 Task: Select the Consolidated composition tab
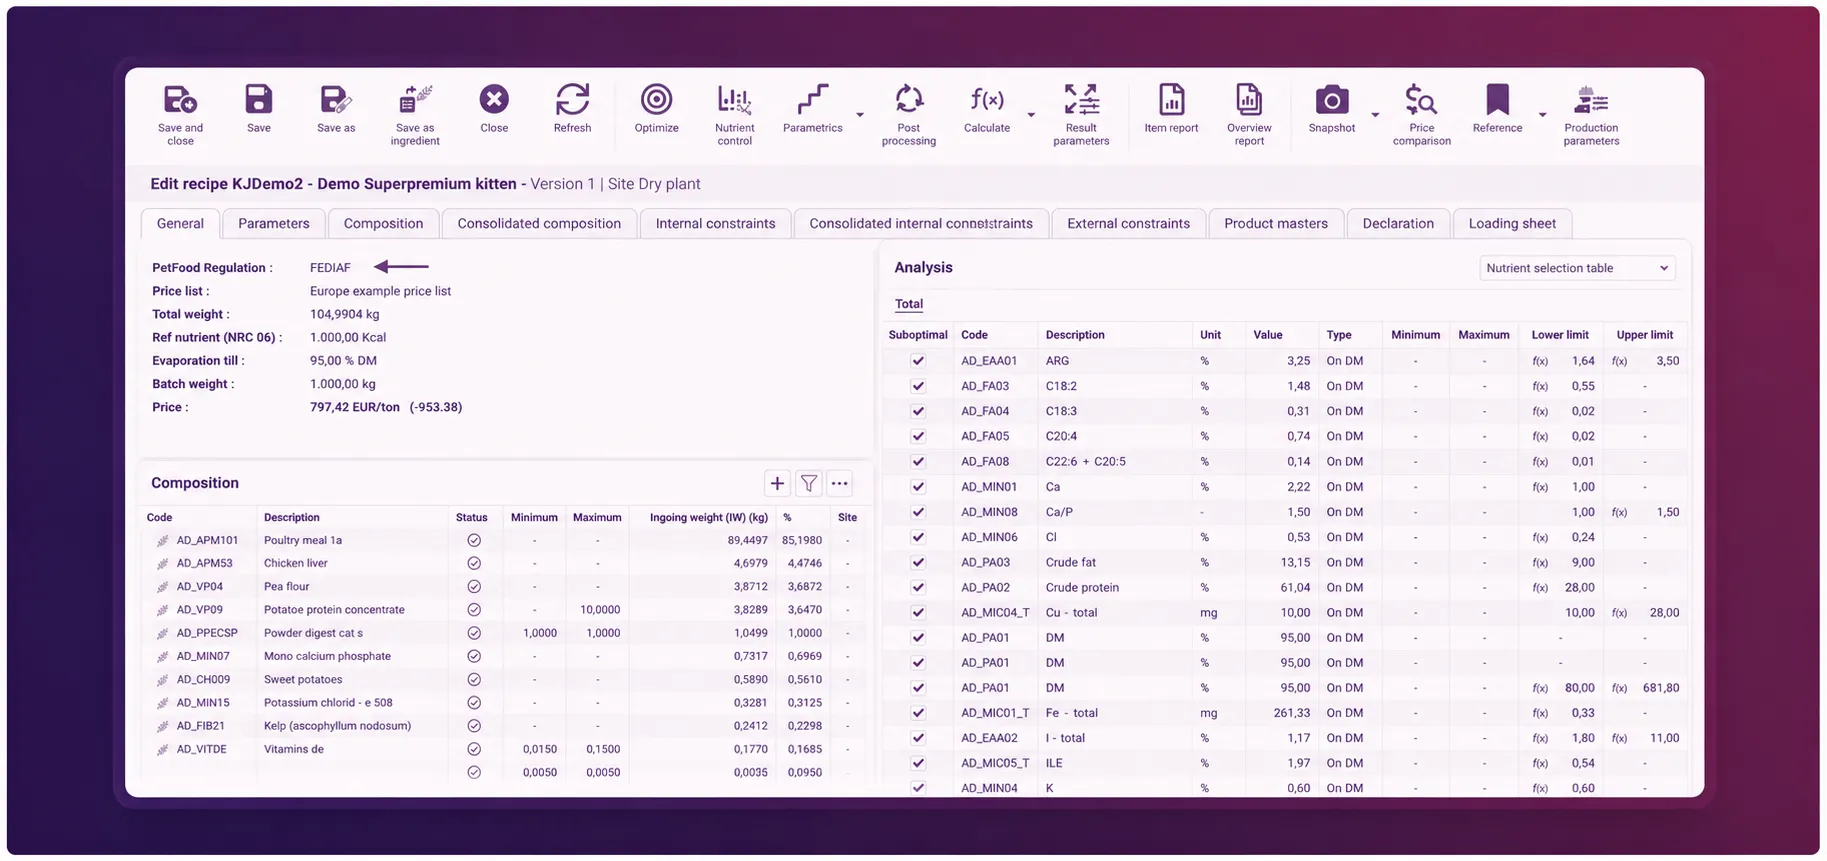point(539,224)
